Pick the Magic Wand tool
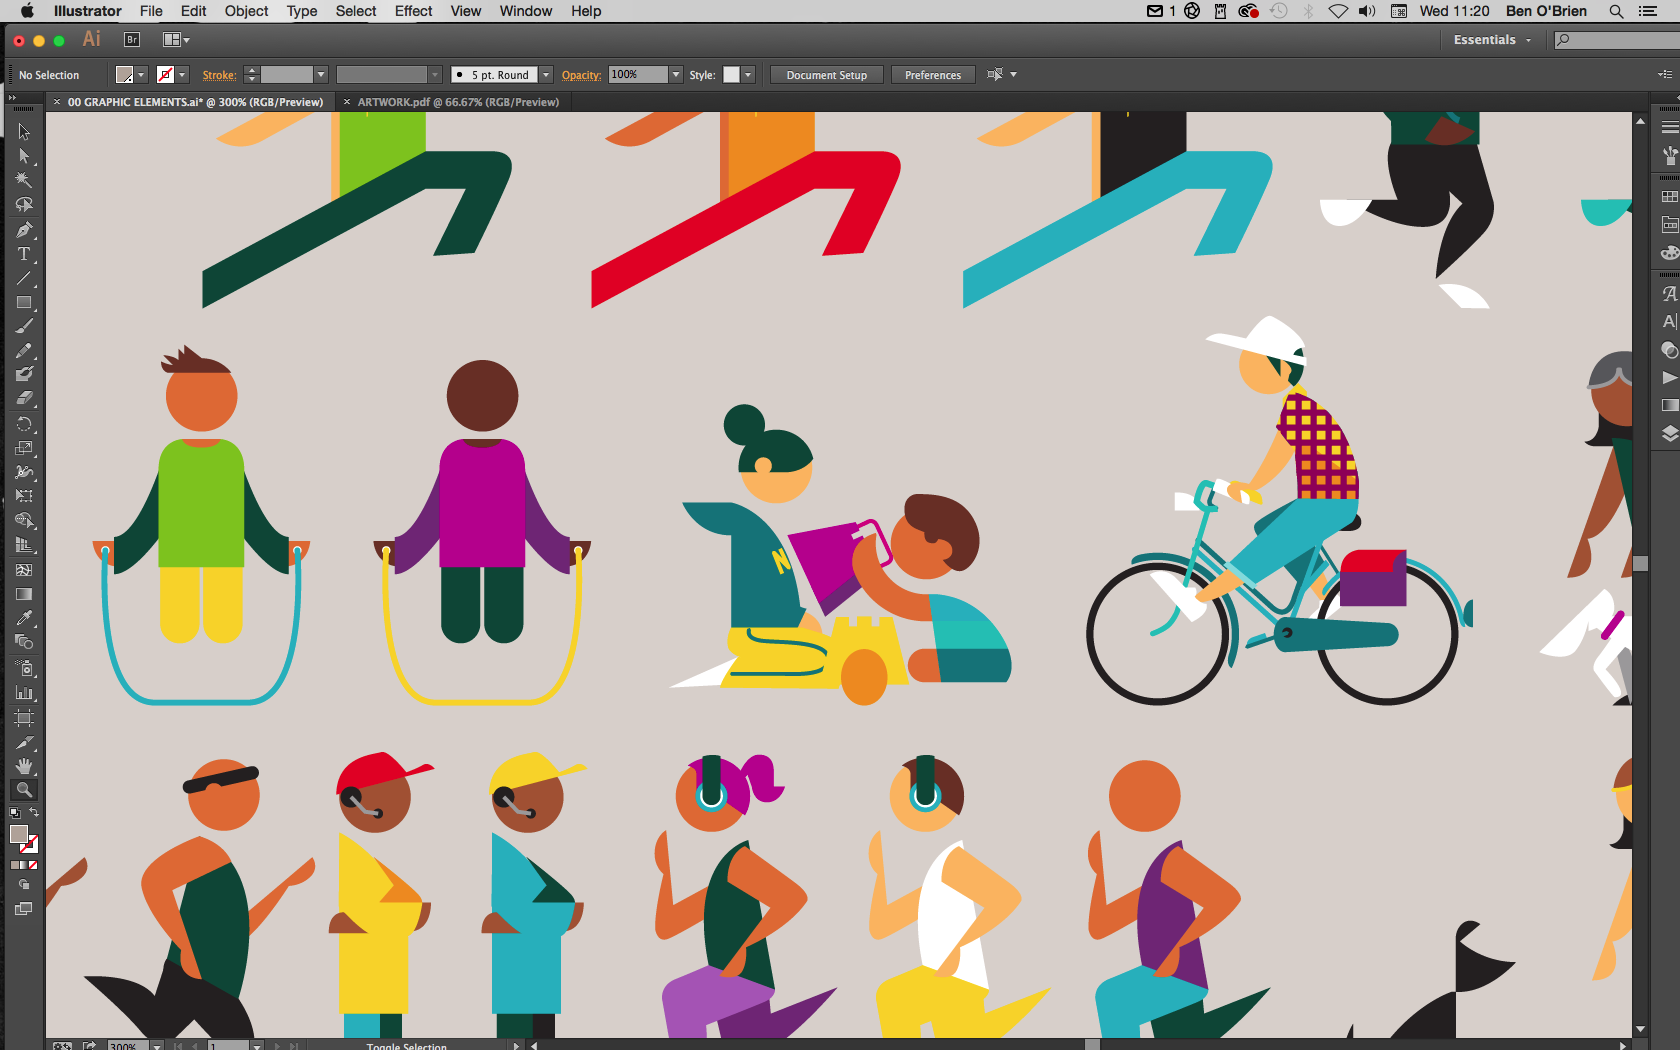 pos(24,180)
